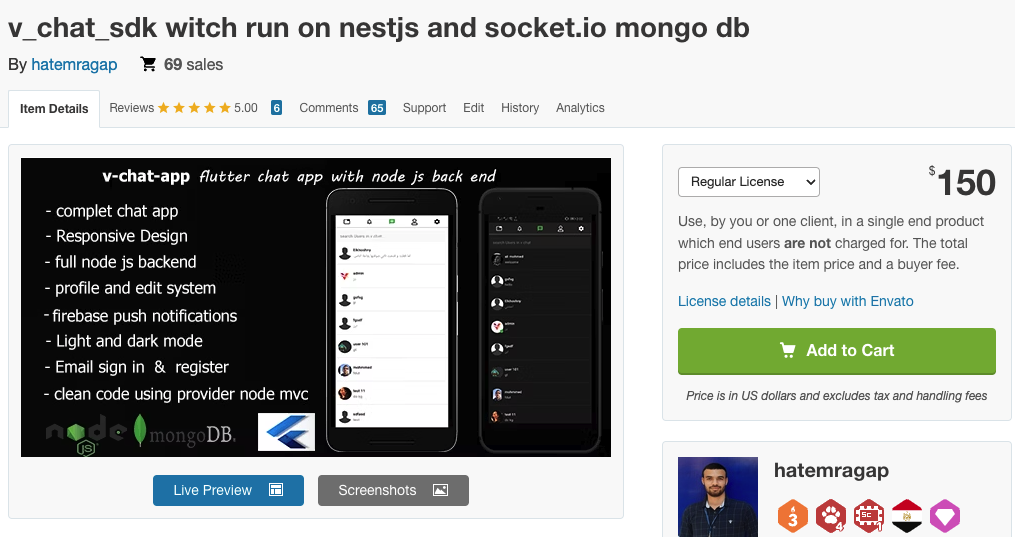
Task: Click the v-chat-app preview banner image
Action: click(316, 307)
